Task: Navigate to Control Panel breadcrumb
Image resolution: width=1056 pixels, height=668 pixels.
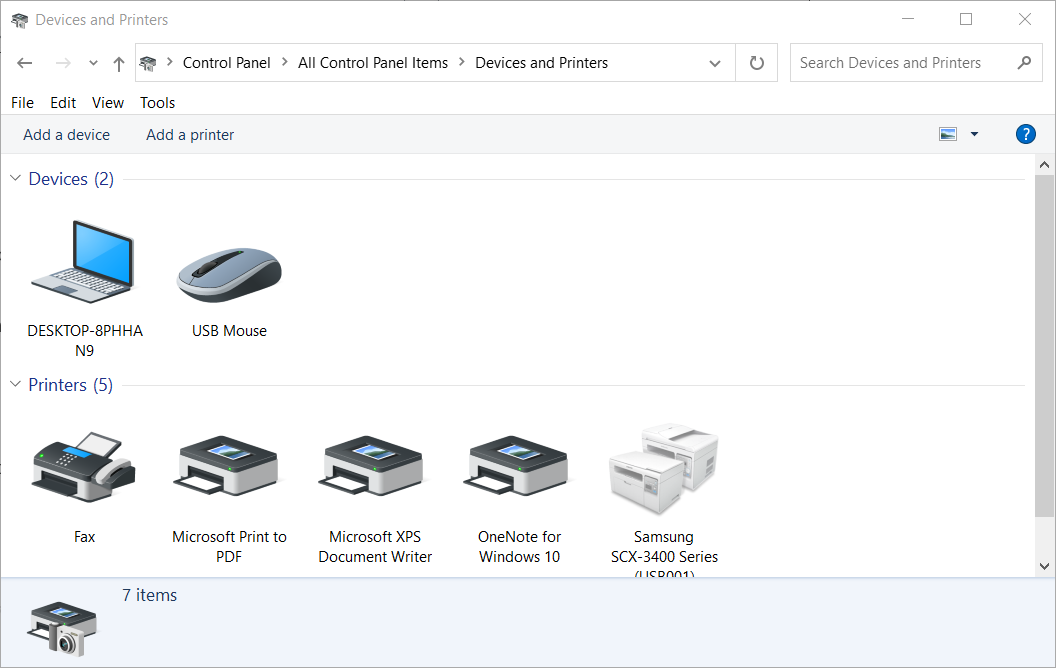Action: tap(226, 63)
